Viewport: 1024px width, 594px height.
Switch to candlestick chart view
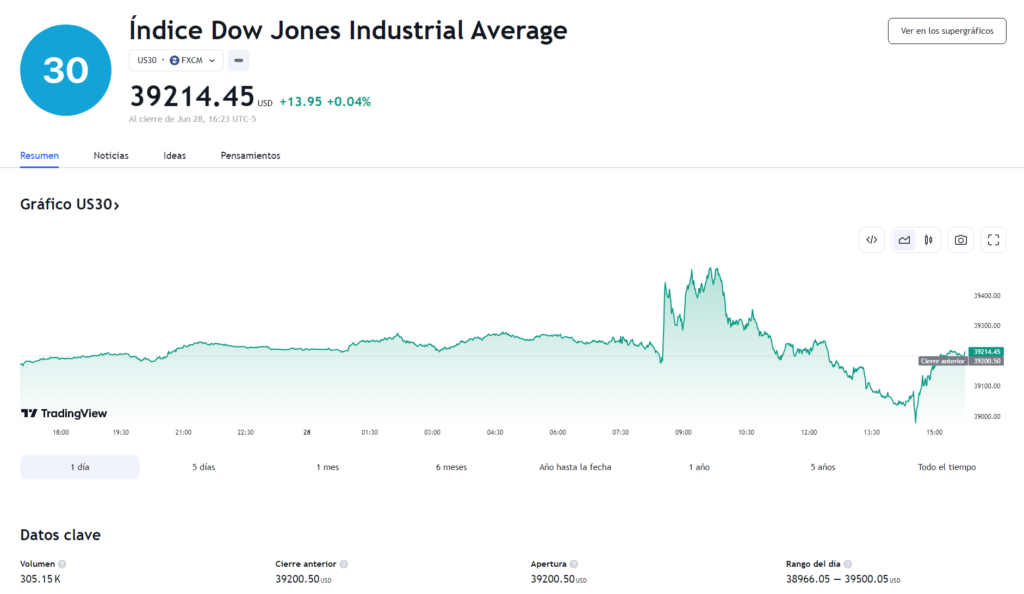point(928,240)
